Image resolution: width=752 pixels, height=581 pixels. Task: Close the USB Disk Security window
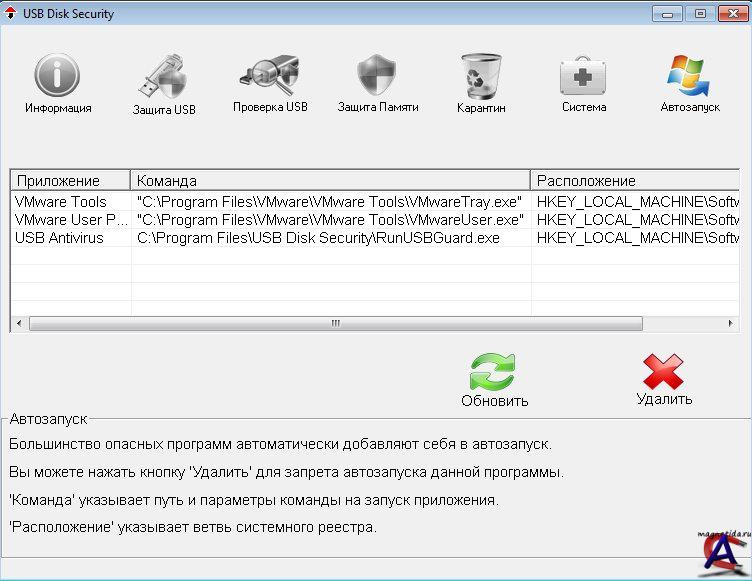click(x=733, y=14)
